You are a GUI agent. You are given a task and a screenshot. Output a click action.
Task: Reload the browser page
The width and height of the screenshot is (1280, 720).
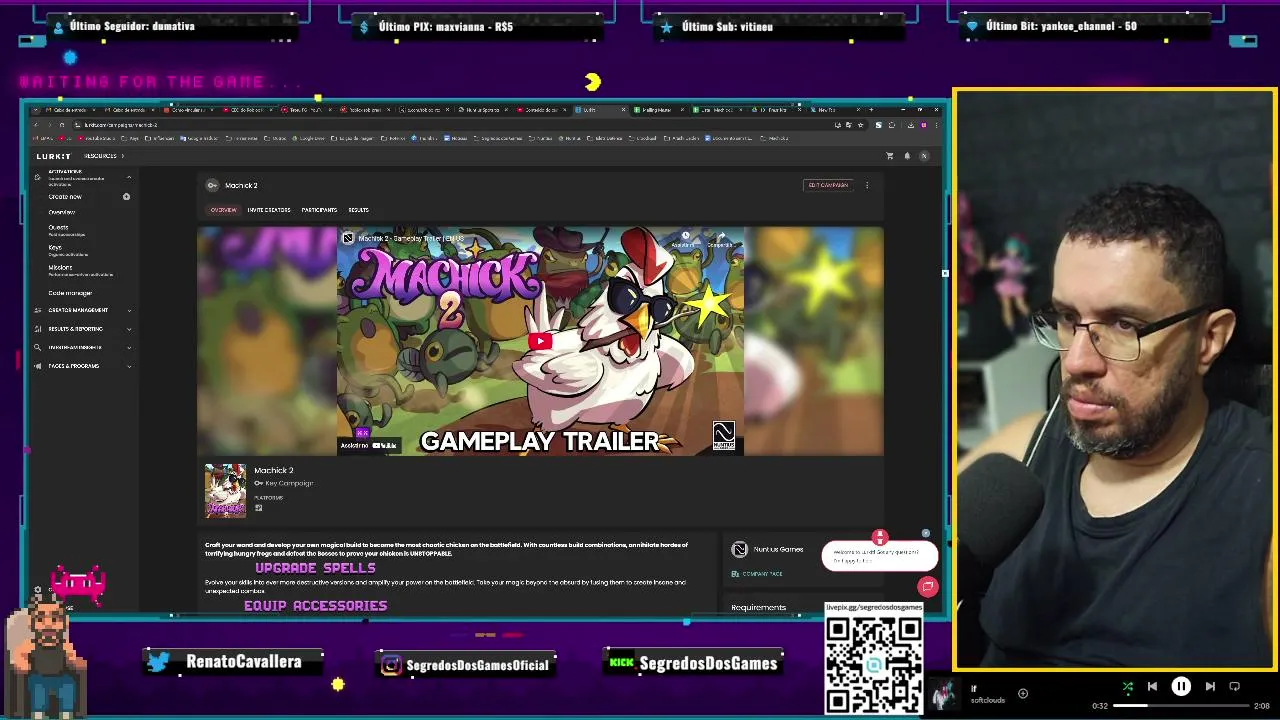[x=62, y=125]
